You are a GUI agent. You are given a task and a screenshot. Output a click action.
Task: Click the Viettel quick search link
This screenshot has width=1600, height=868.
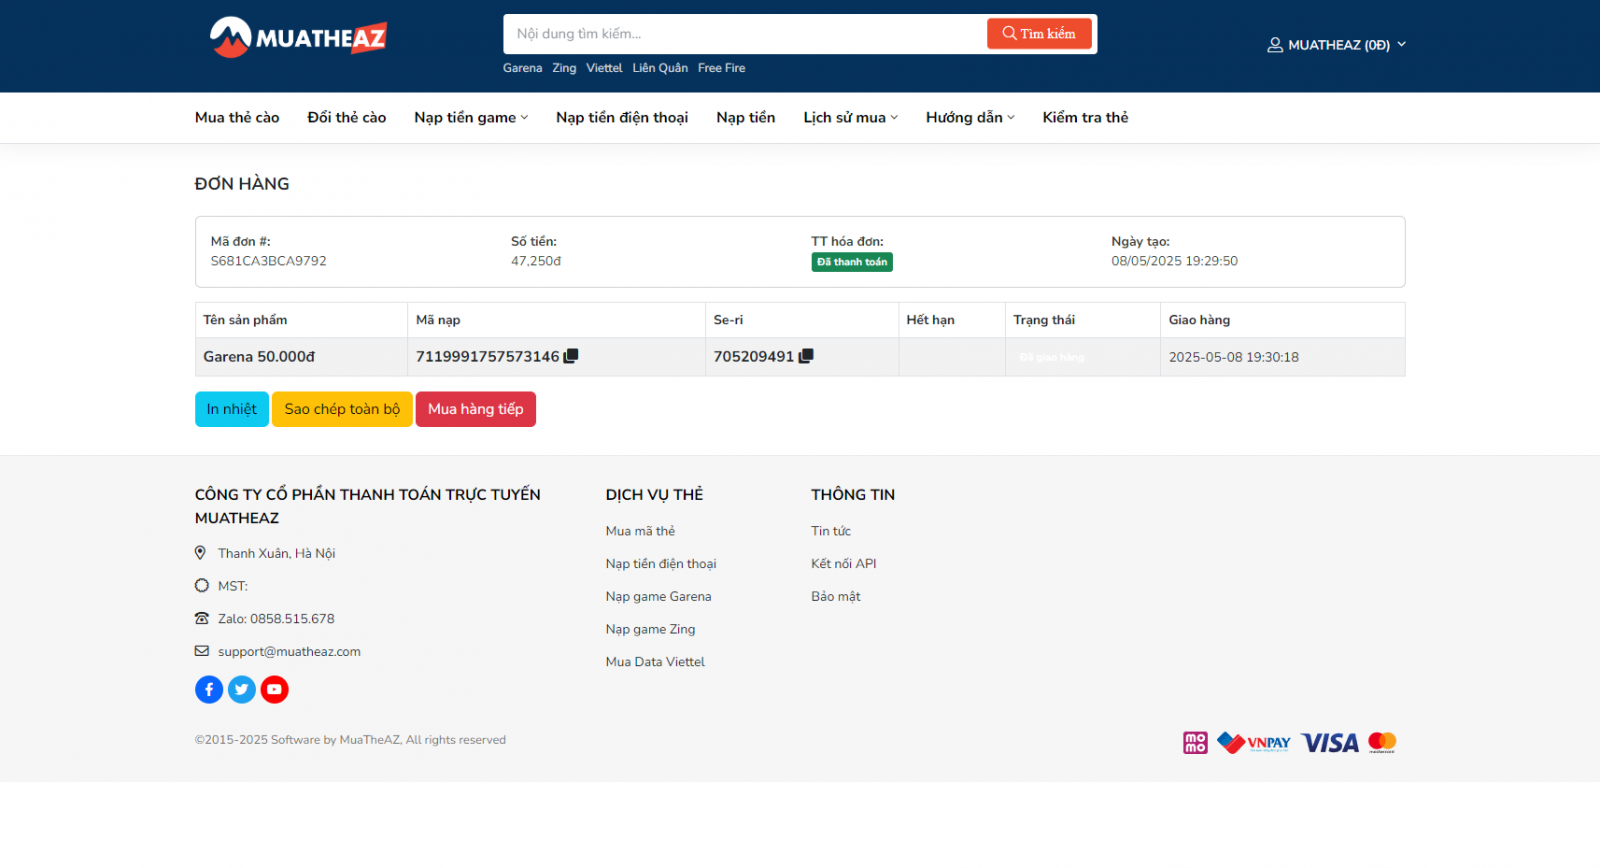point(604,68)
